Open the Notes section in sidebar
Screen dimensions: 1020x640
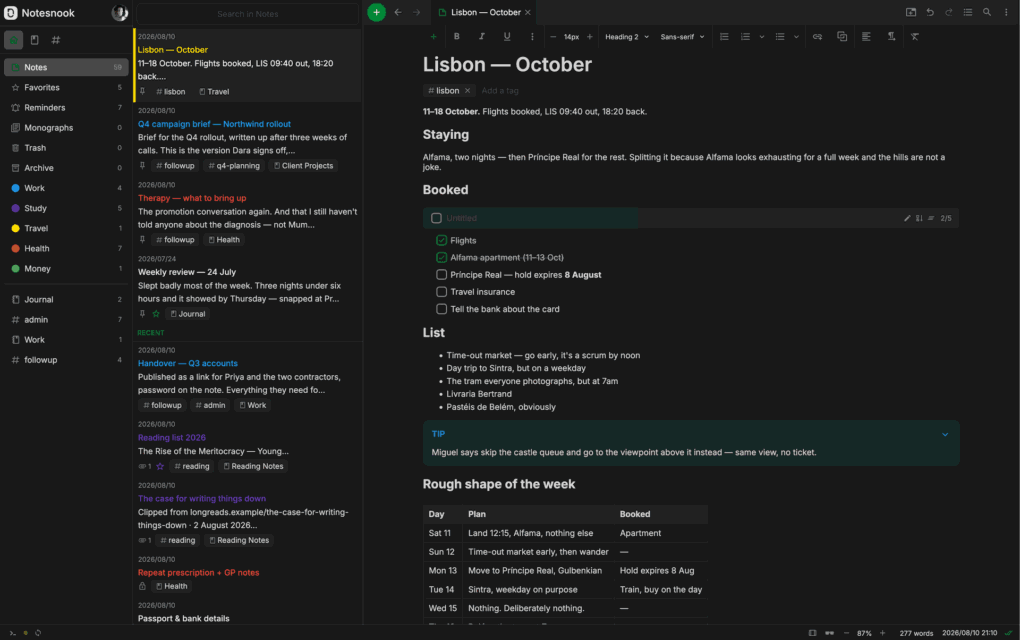point(66,67)
